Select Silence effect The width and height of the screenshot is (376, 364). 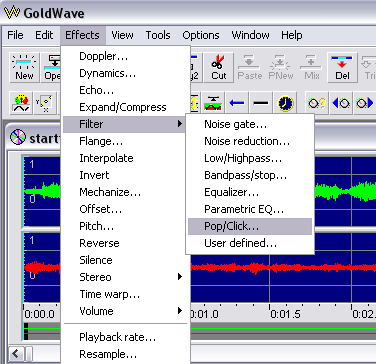coord(124,260)
